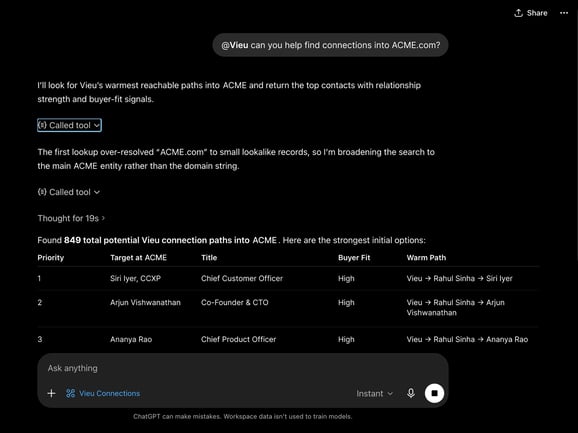
Task: Click High buyer fit in Siri Iyer row
Action: 346,279
